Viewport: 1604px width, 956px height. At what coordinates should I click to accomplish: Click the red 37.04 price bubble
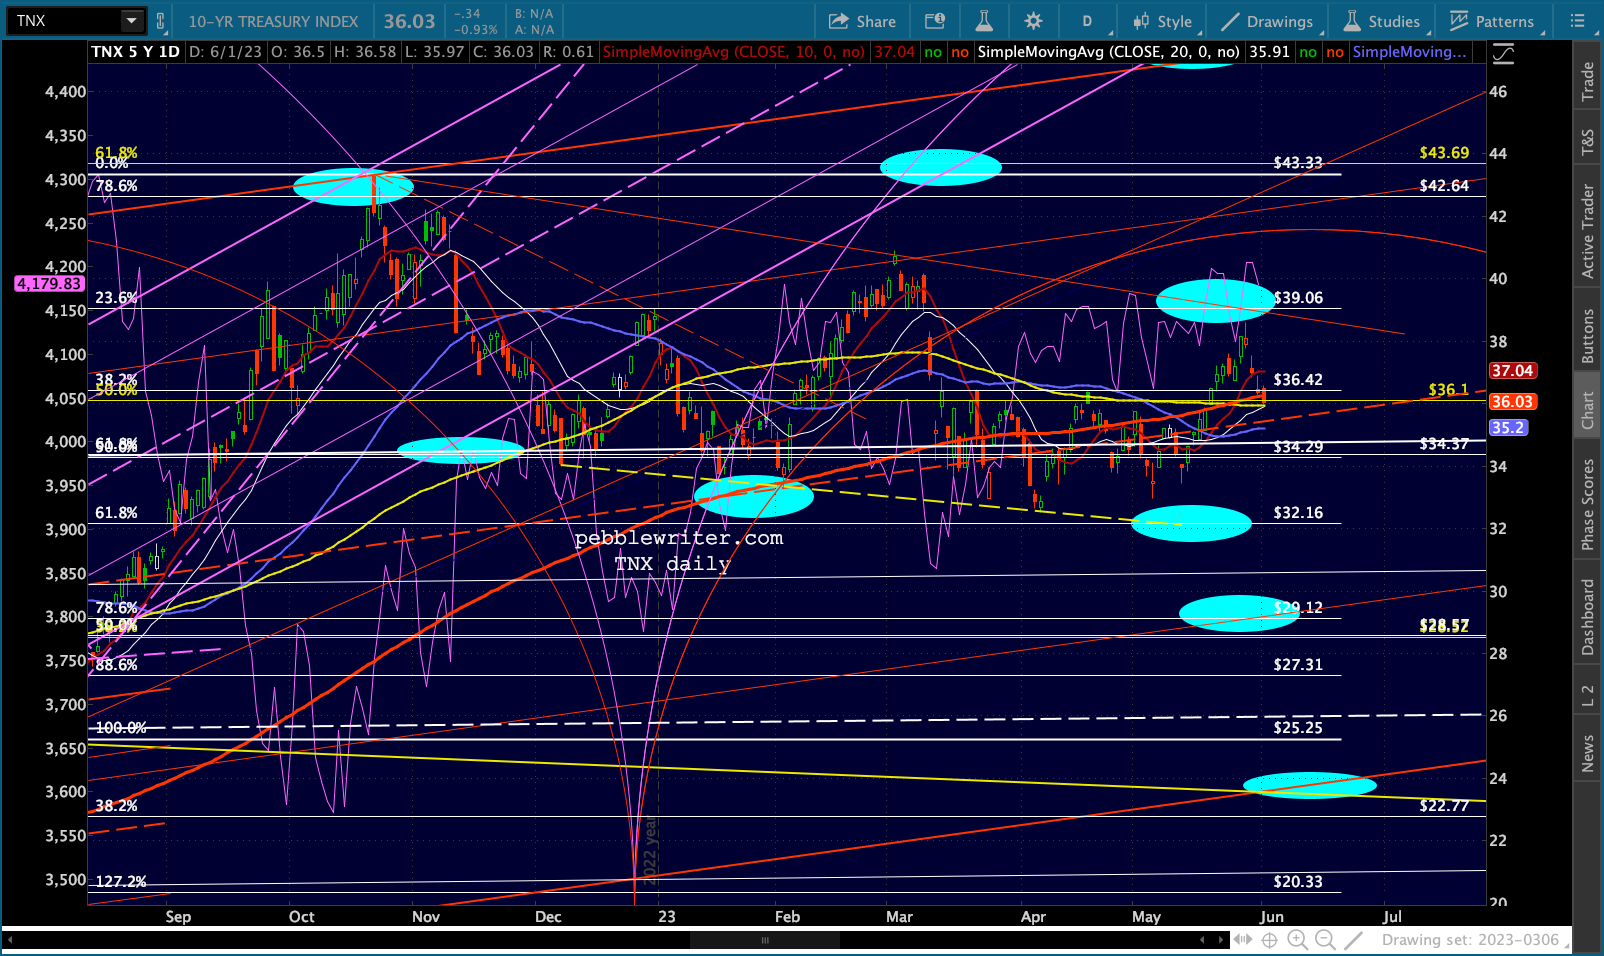click(x=1512, y=370)
